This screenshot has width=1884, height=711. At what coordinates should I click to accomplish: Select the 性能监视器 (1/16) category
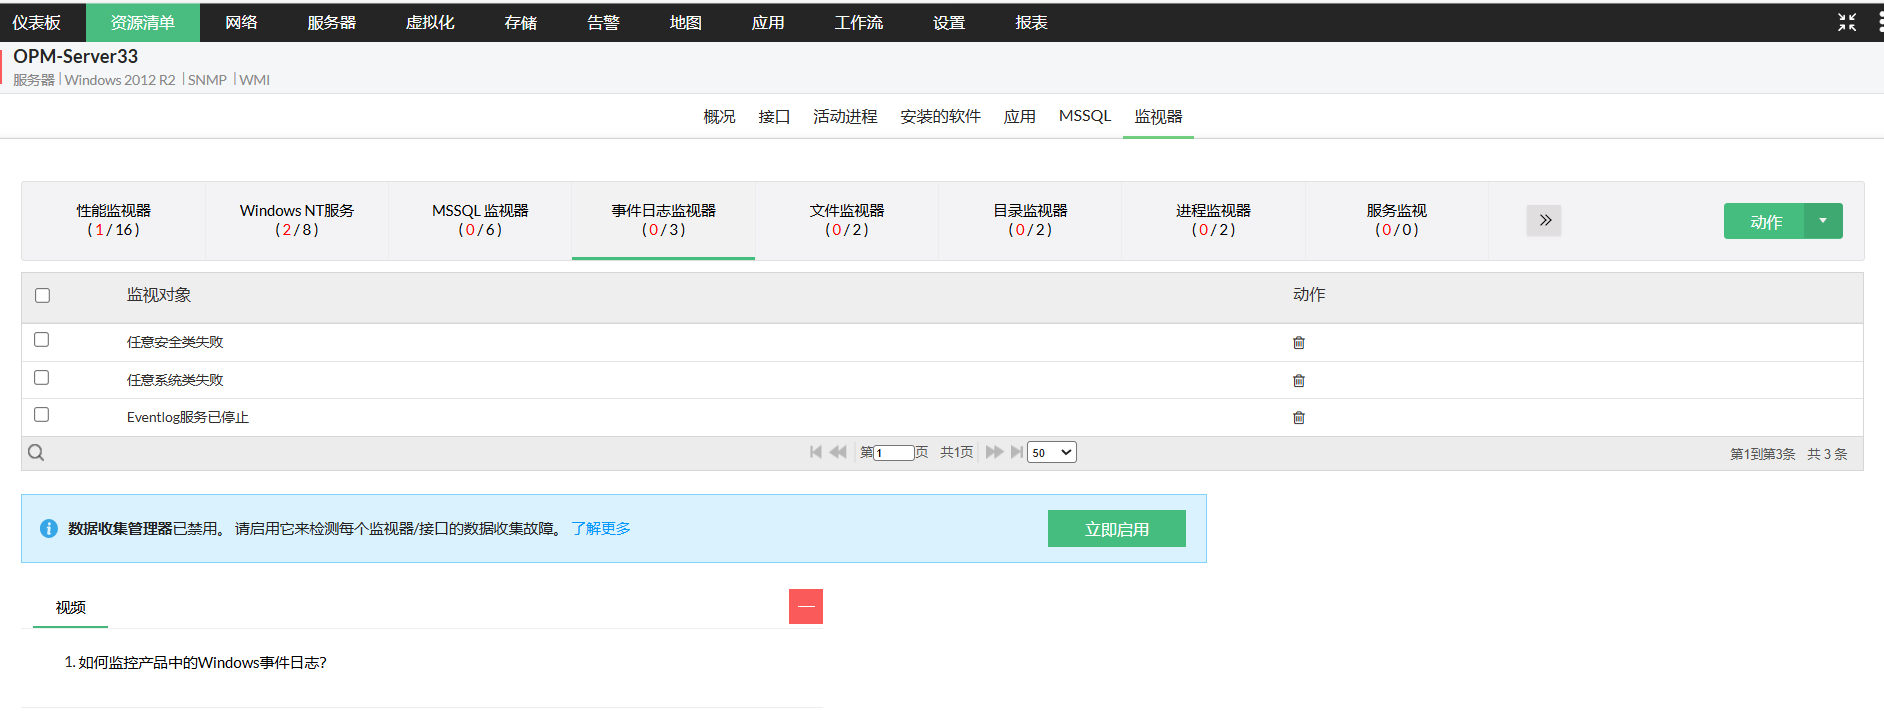point(113,220)
